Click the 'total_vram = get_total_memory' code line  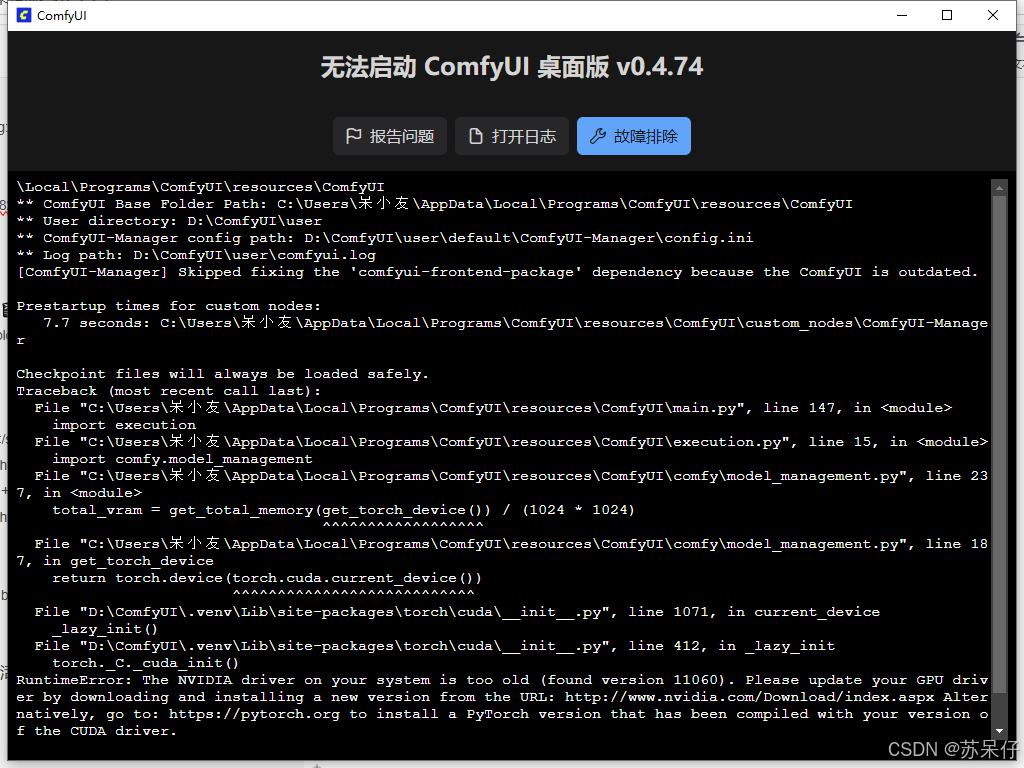(x=343, y=509)
